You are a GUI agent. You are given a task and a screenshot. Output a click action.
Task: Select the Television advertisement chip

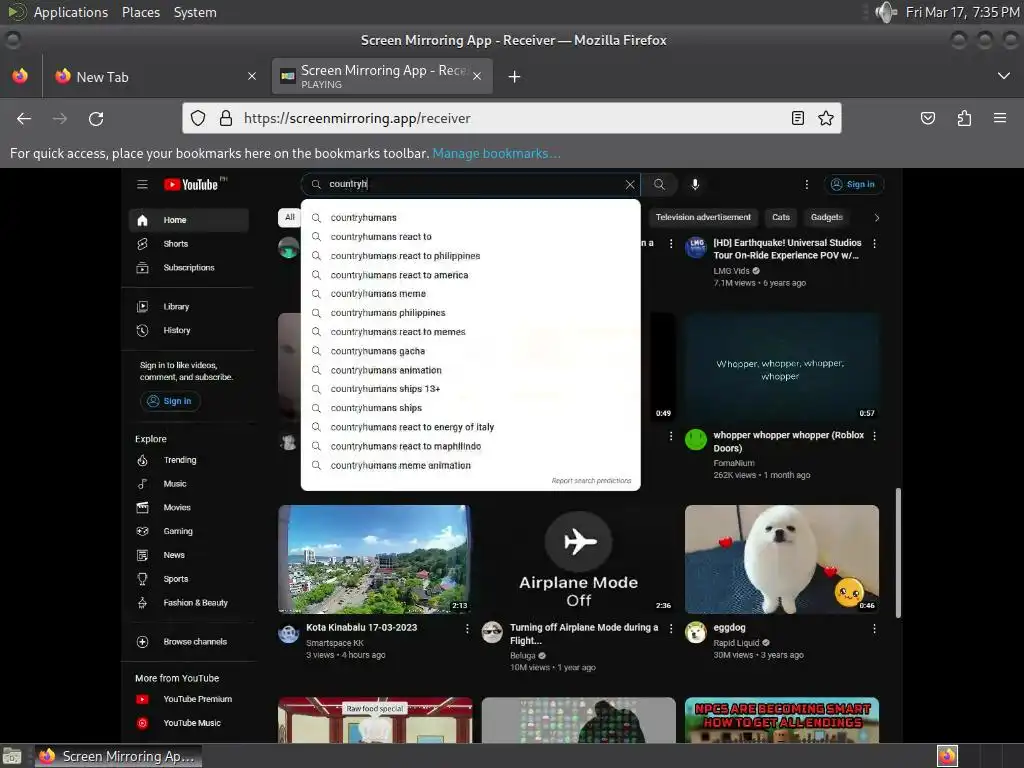[703, 217]
